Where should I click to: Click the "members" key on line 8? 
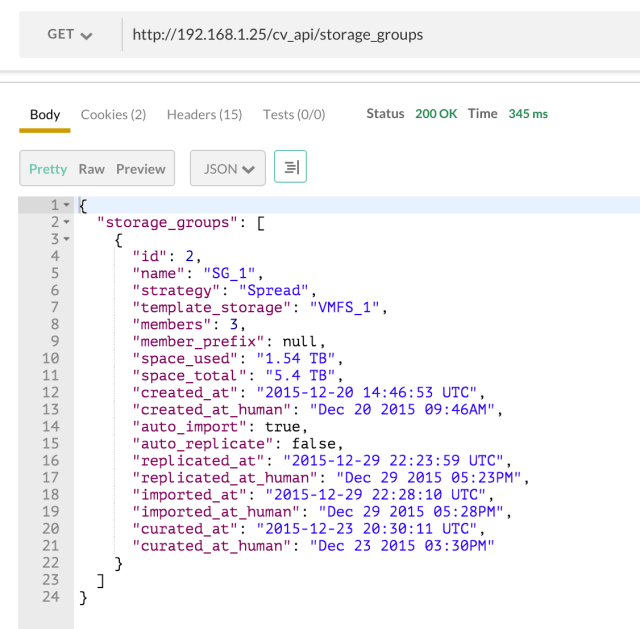172,325
